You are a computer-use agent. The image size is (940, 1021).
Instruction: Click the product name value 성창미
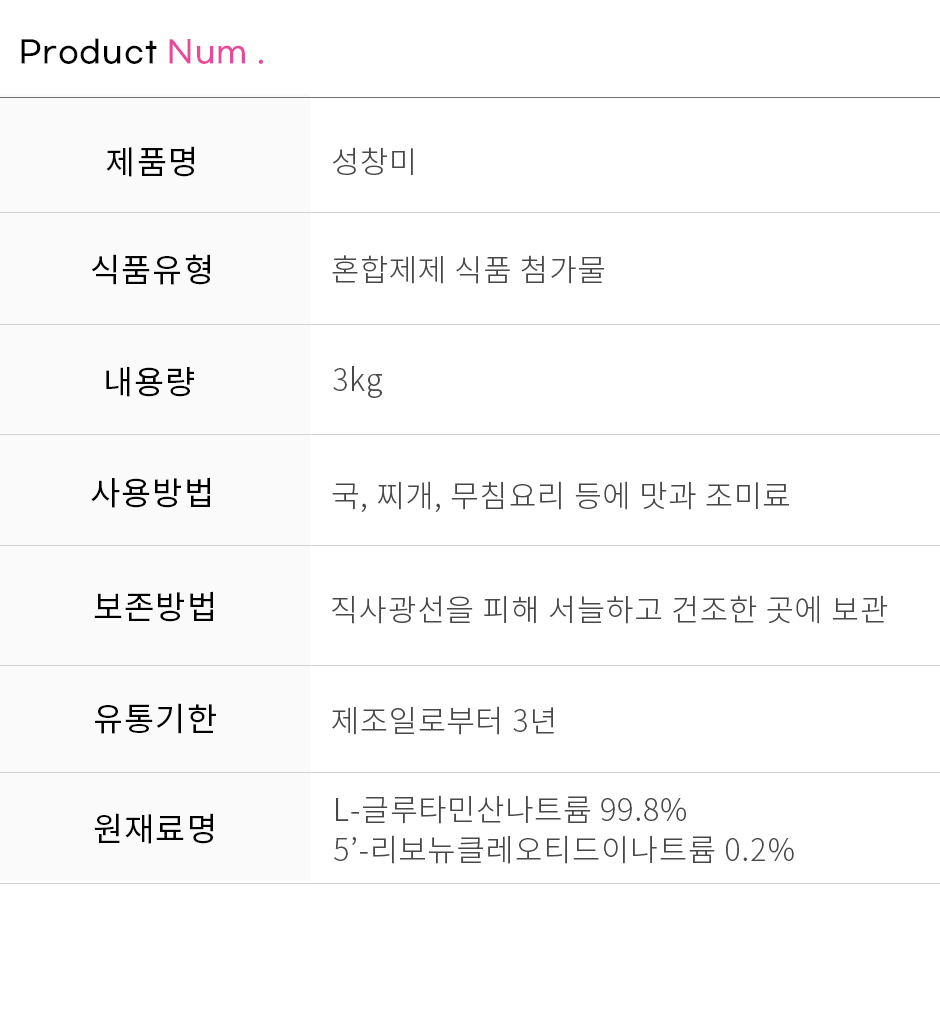[x=374, y=161]
